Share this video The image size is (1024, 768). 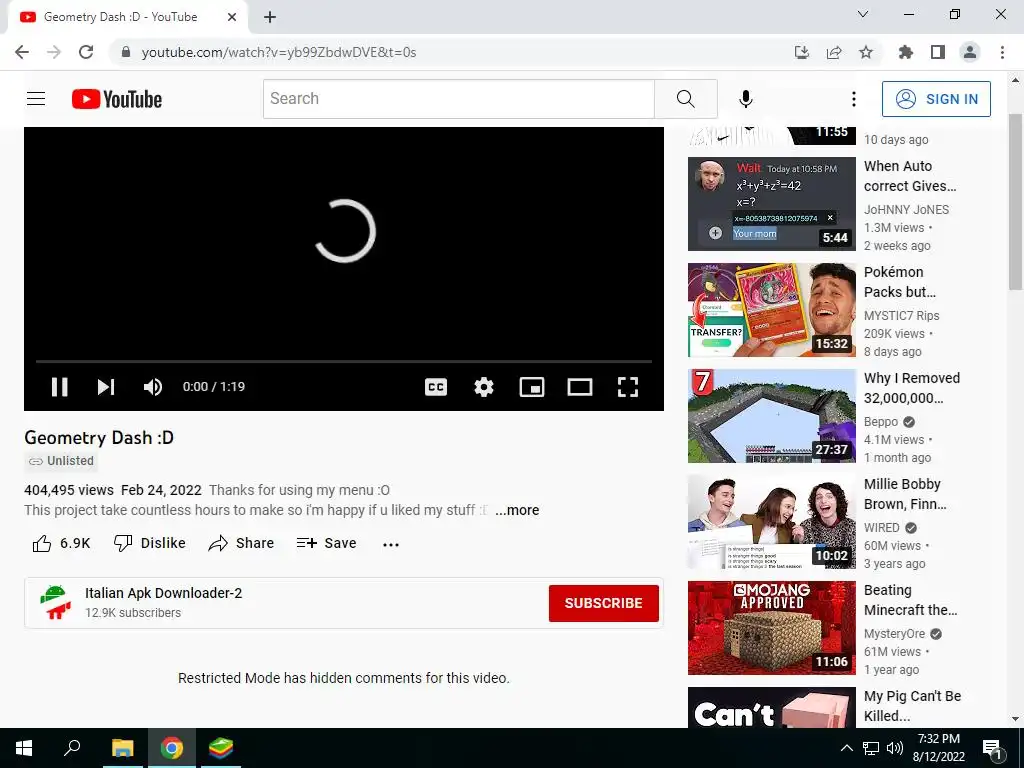pos(241,543)
